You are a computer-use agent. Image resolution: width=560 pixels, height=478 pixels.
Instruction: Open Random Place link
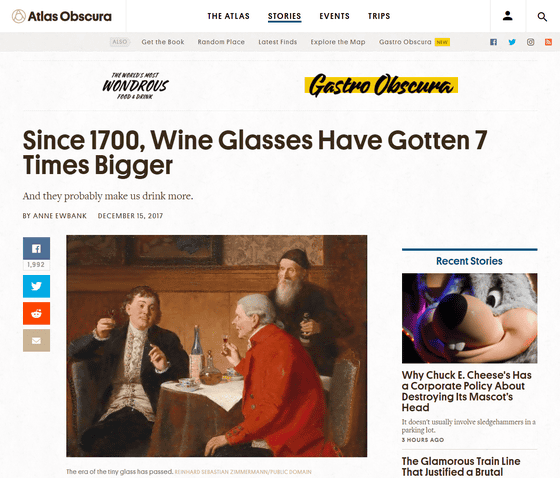[x=221, y=42]
